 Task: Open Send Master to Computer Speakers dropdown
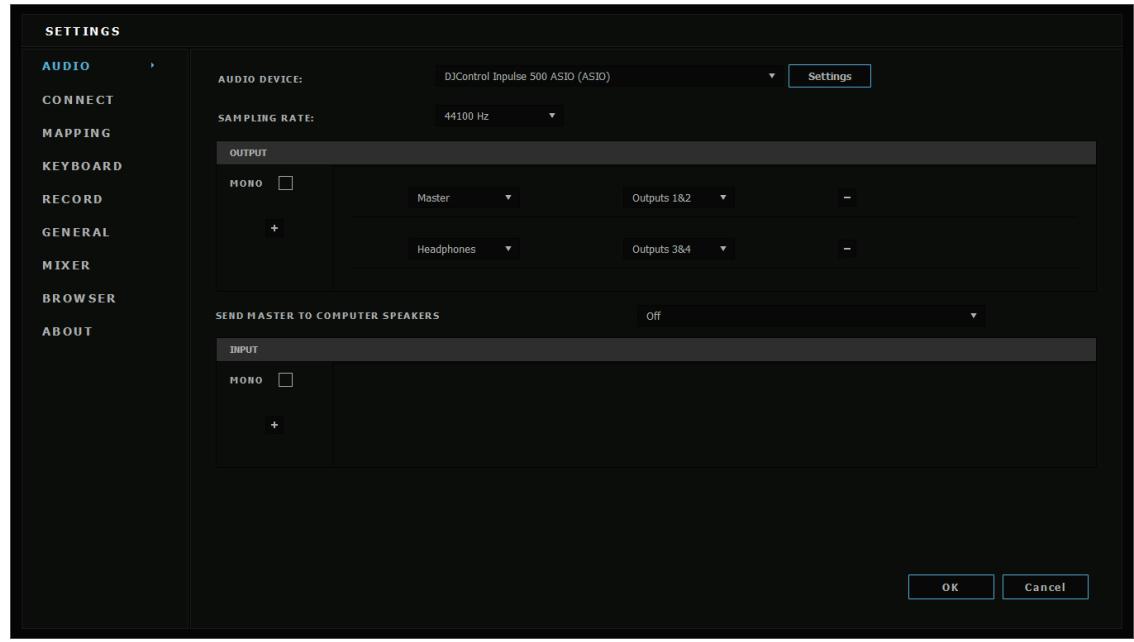pyautogui.click(x=811, y=316)
